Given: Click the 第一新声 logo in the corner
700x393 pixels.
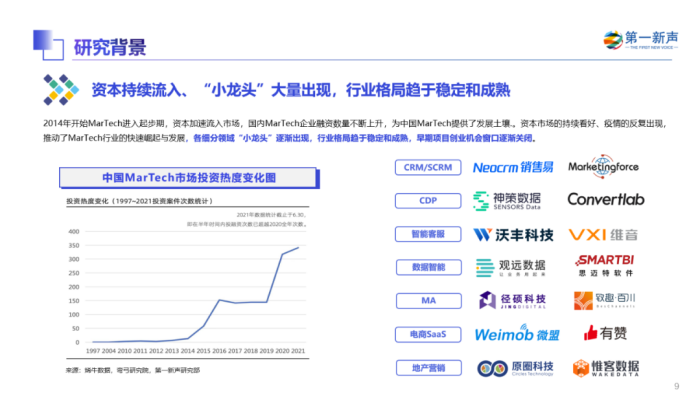Looking at the screenshot, I should (x=641, y=40).
